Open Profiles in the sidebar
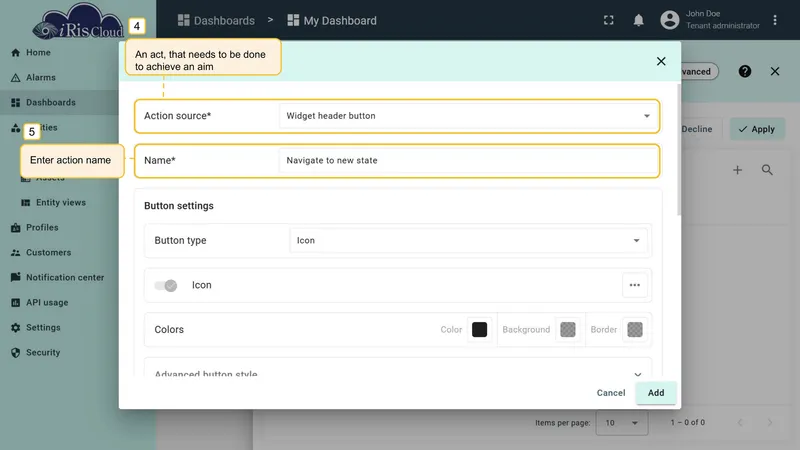 tap(42, 228)
